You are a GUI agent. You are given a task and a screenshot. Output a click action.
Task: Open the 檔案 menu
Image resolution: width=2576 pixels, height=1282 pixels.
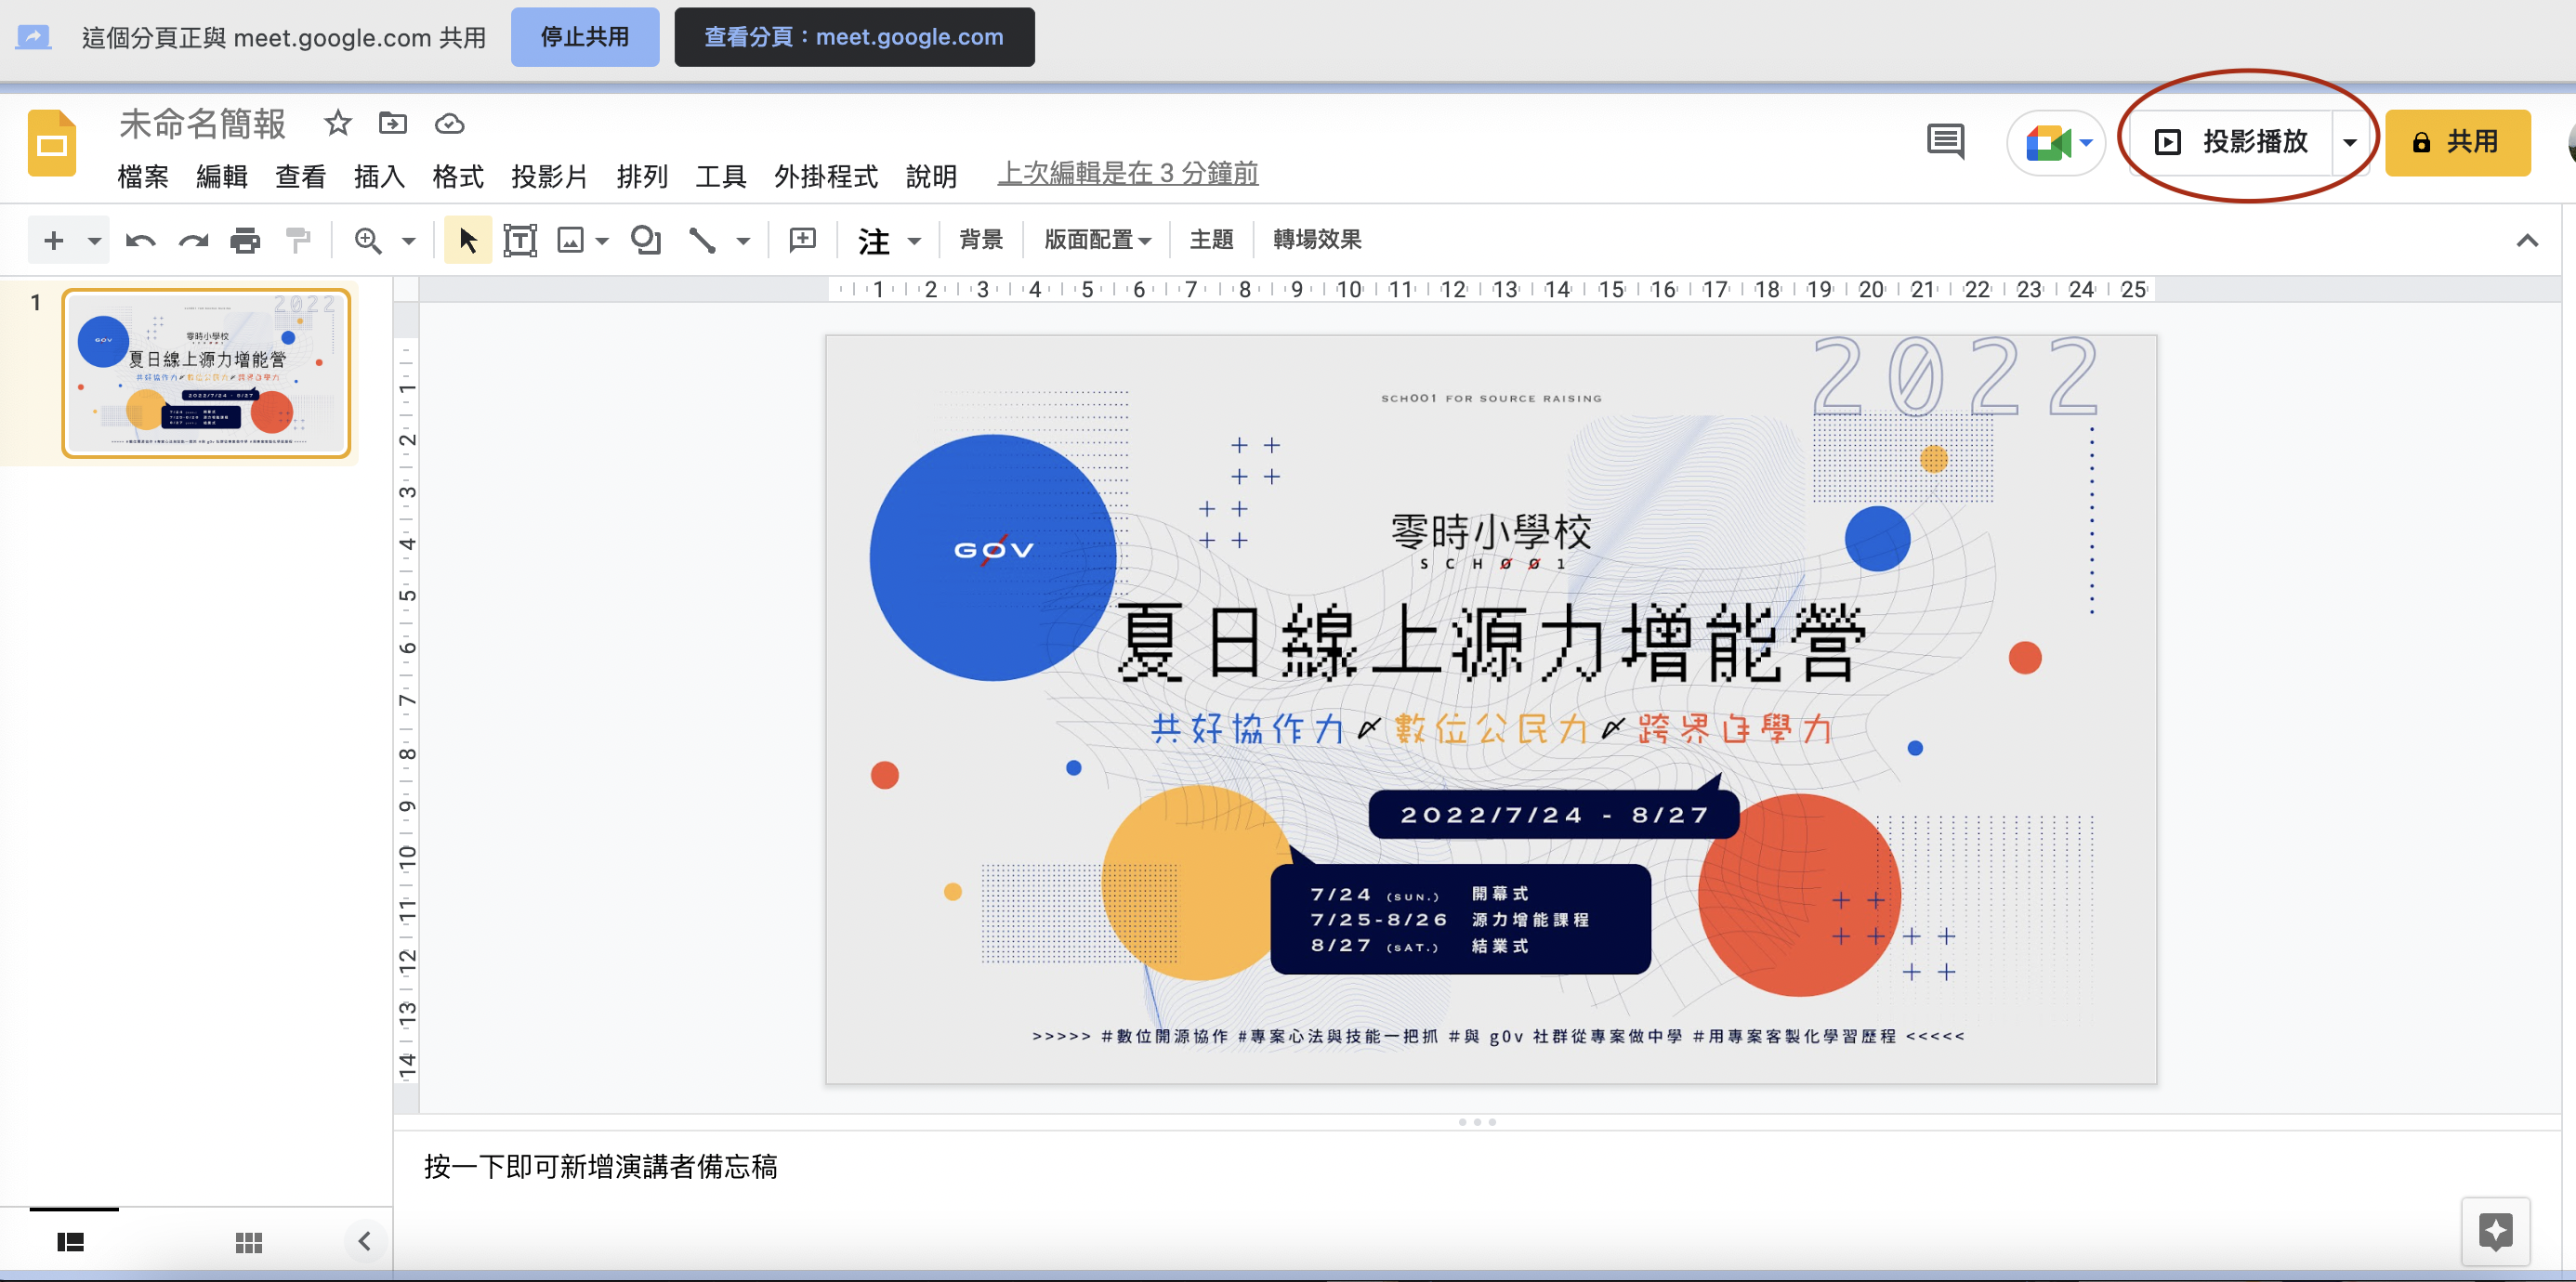click(143, 176)
